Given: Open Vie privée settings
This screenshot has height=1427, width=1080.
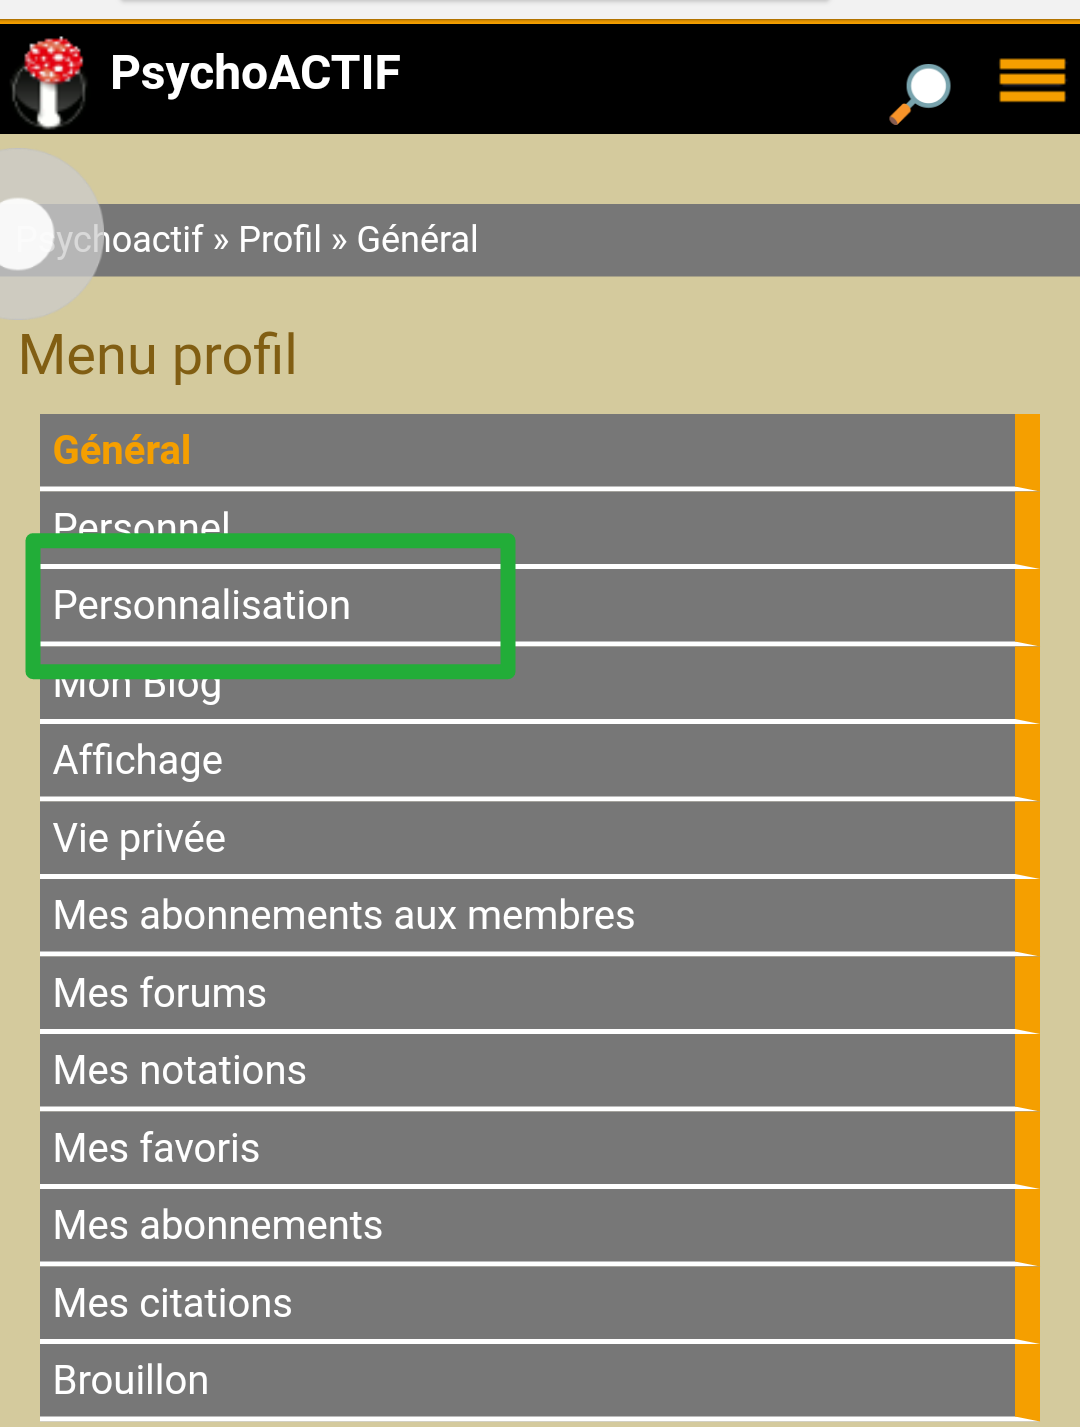Looking at the screenshot, I should pos(139,838).
